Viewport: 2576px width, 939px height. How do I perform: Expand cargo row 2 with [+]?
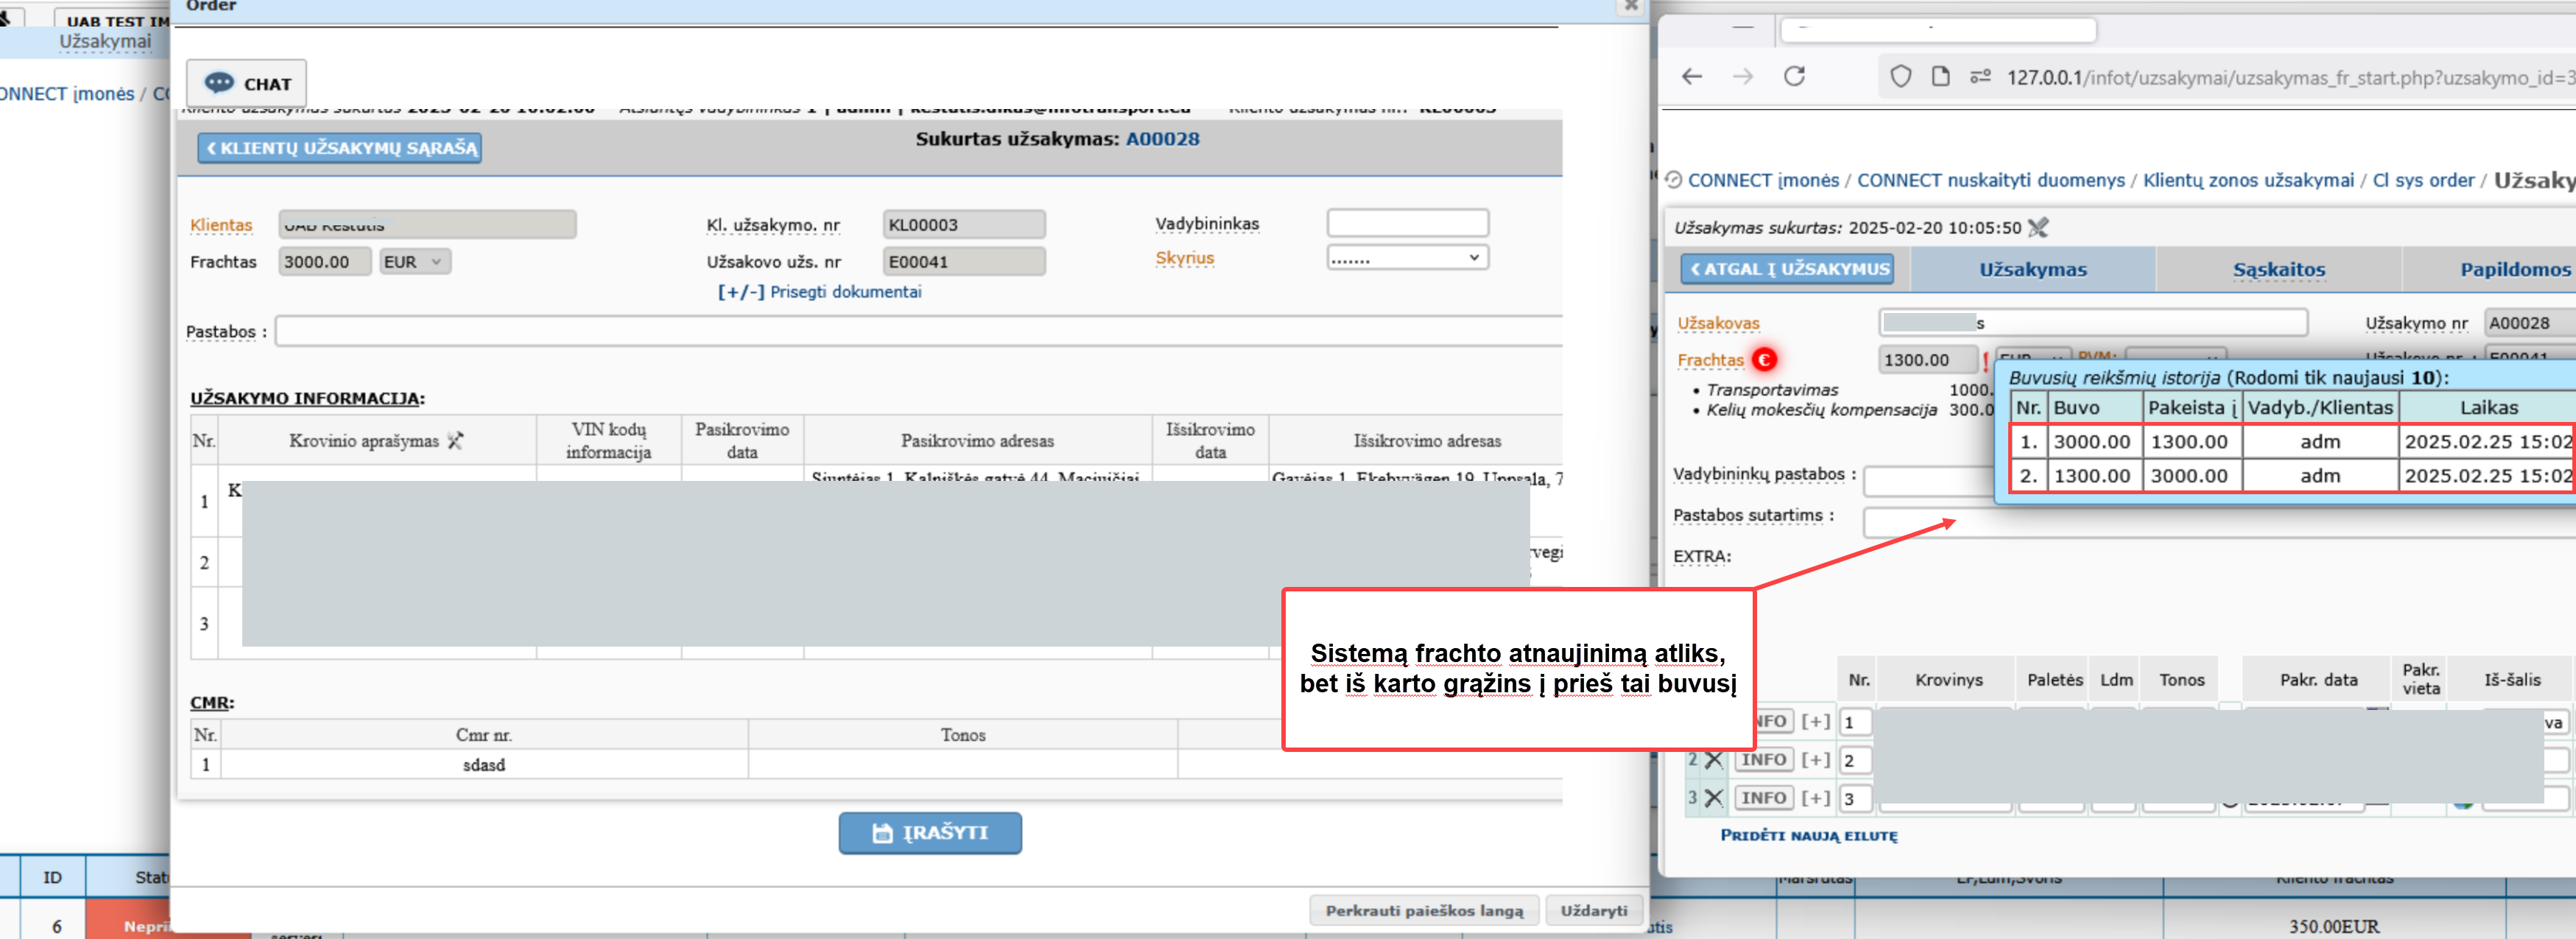tap(1816, 760)
